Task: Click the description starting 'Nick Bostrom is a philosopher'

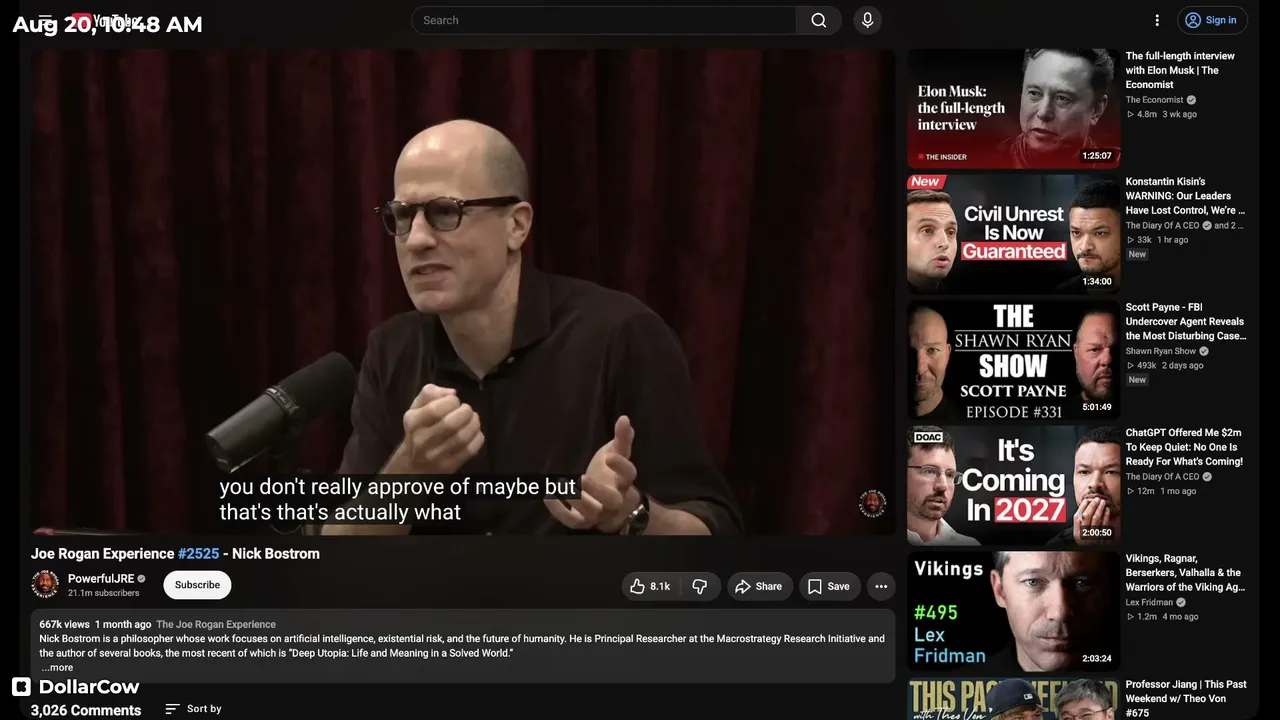Action: coord(462,646)
